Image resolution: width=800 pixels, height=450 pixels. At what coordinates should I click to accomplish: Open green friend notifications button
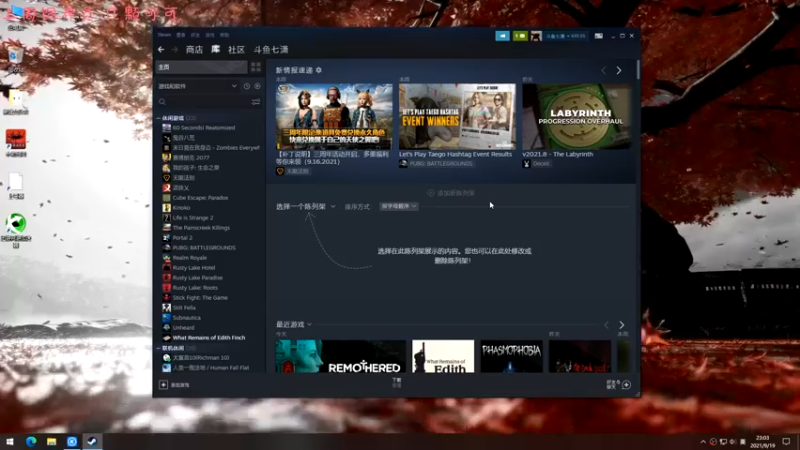tap(520, 36)
